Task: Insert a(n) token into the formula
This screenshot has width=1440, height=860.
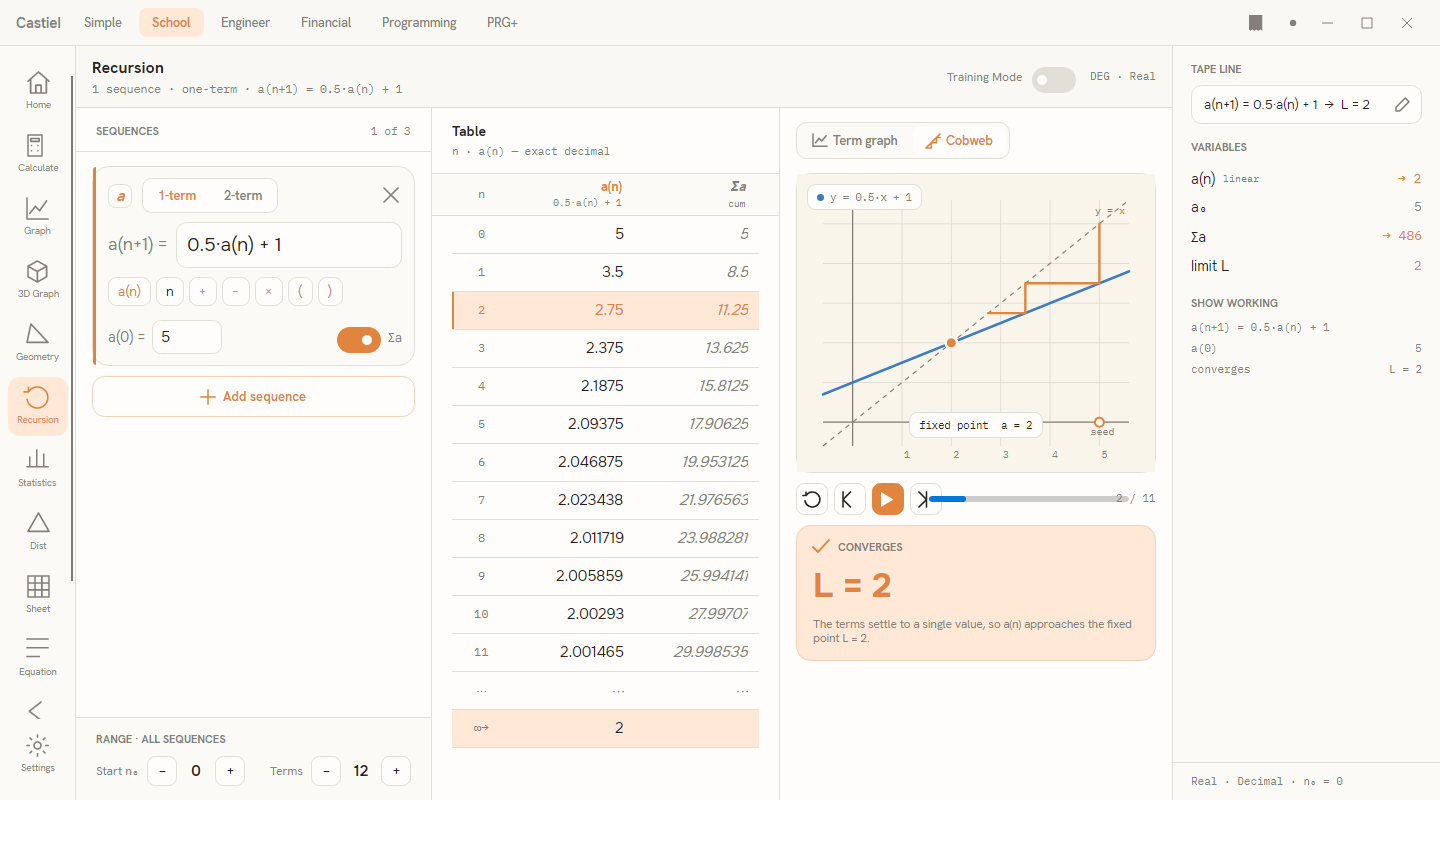Action: (129, 291)
